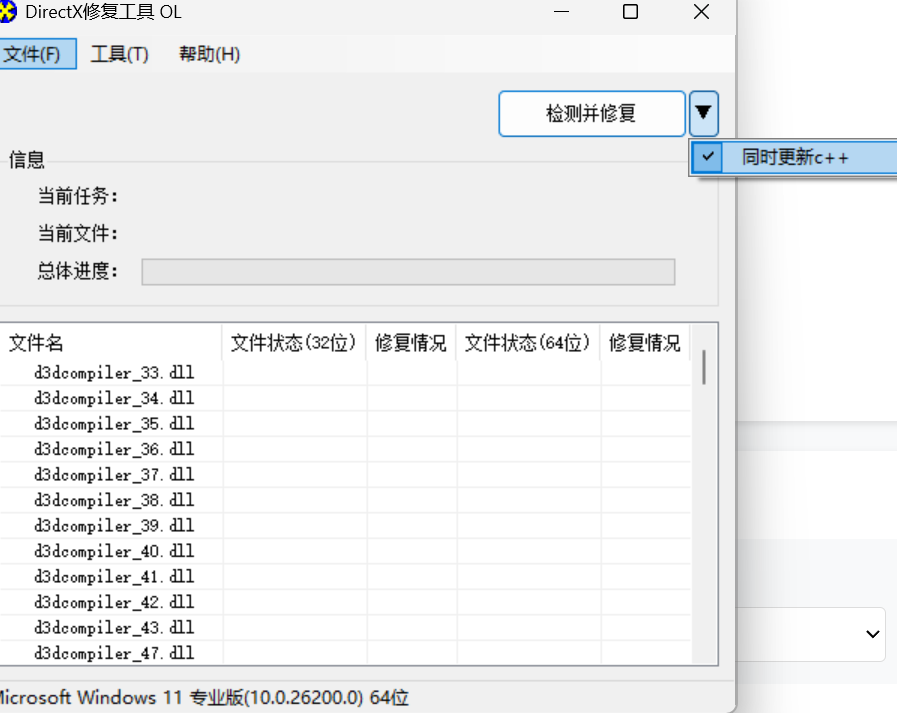The height and width of the screenshot is (713, 897).
Task: Toggle the 同时更新c++ checked option
Action: click(x=794, y=158)
